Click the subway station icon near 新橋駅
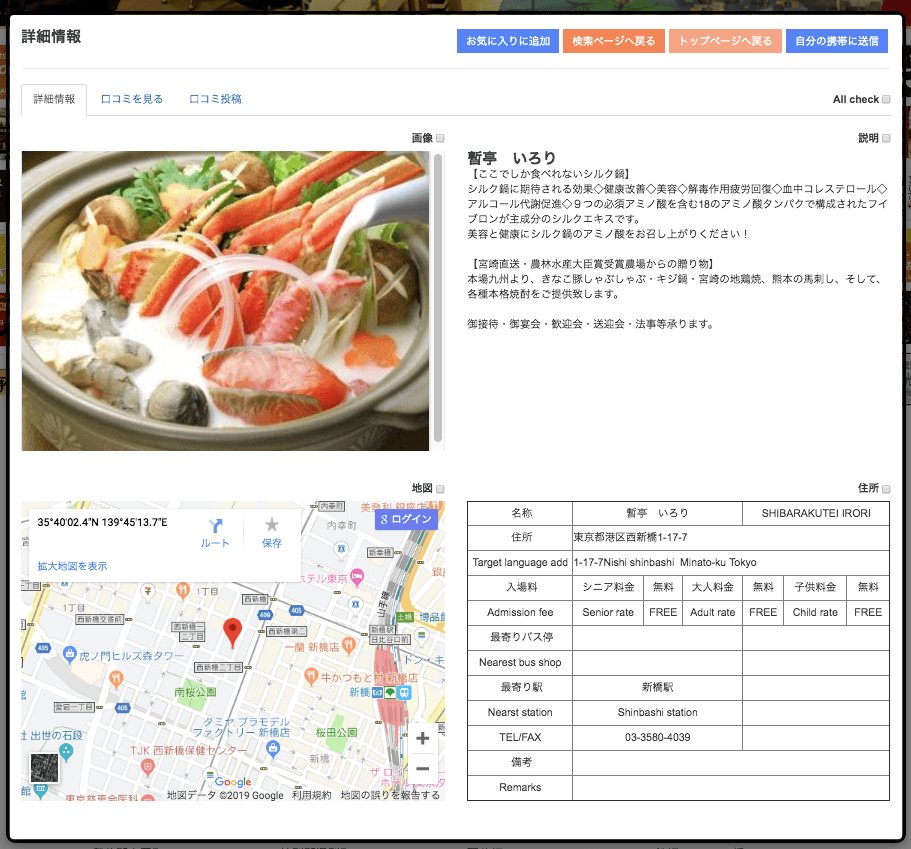Image resolution: width=911 pixels, height=849 pixels. [x=376, y=694]
